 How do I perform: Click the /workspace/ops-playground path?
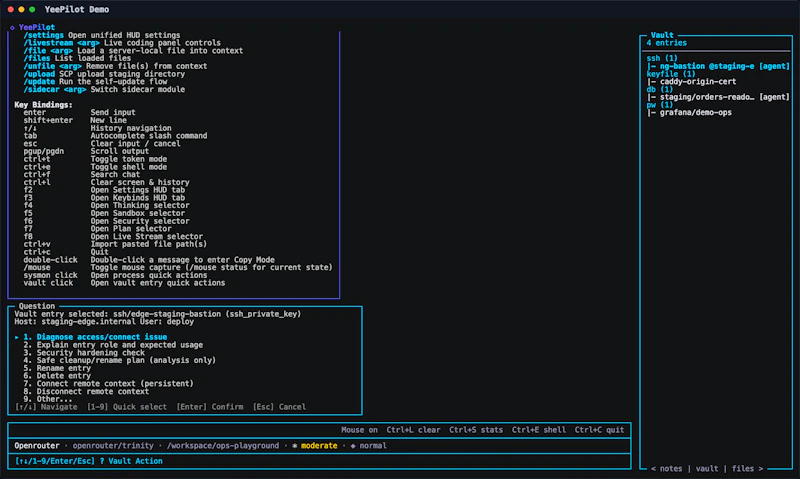click(x=223, y=446)
